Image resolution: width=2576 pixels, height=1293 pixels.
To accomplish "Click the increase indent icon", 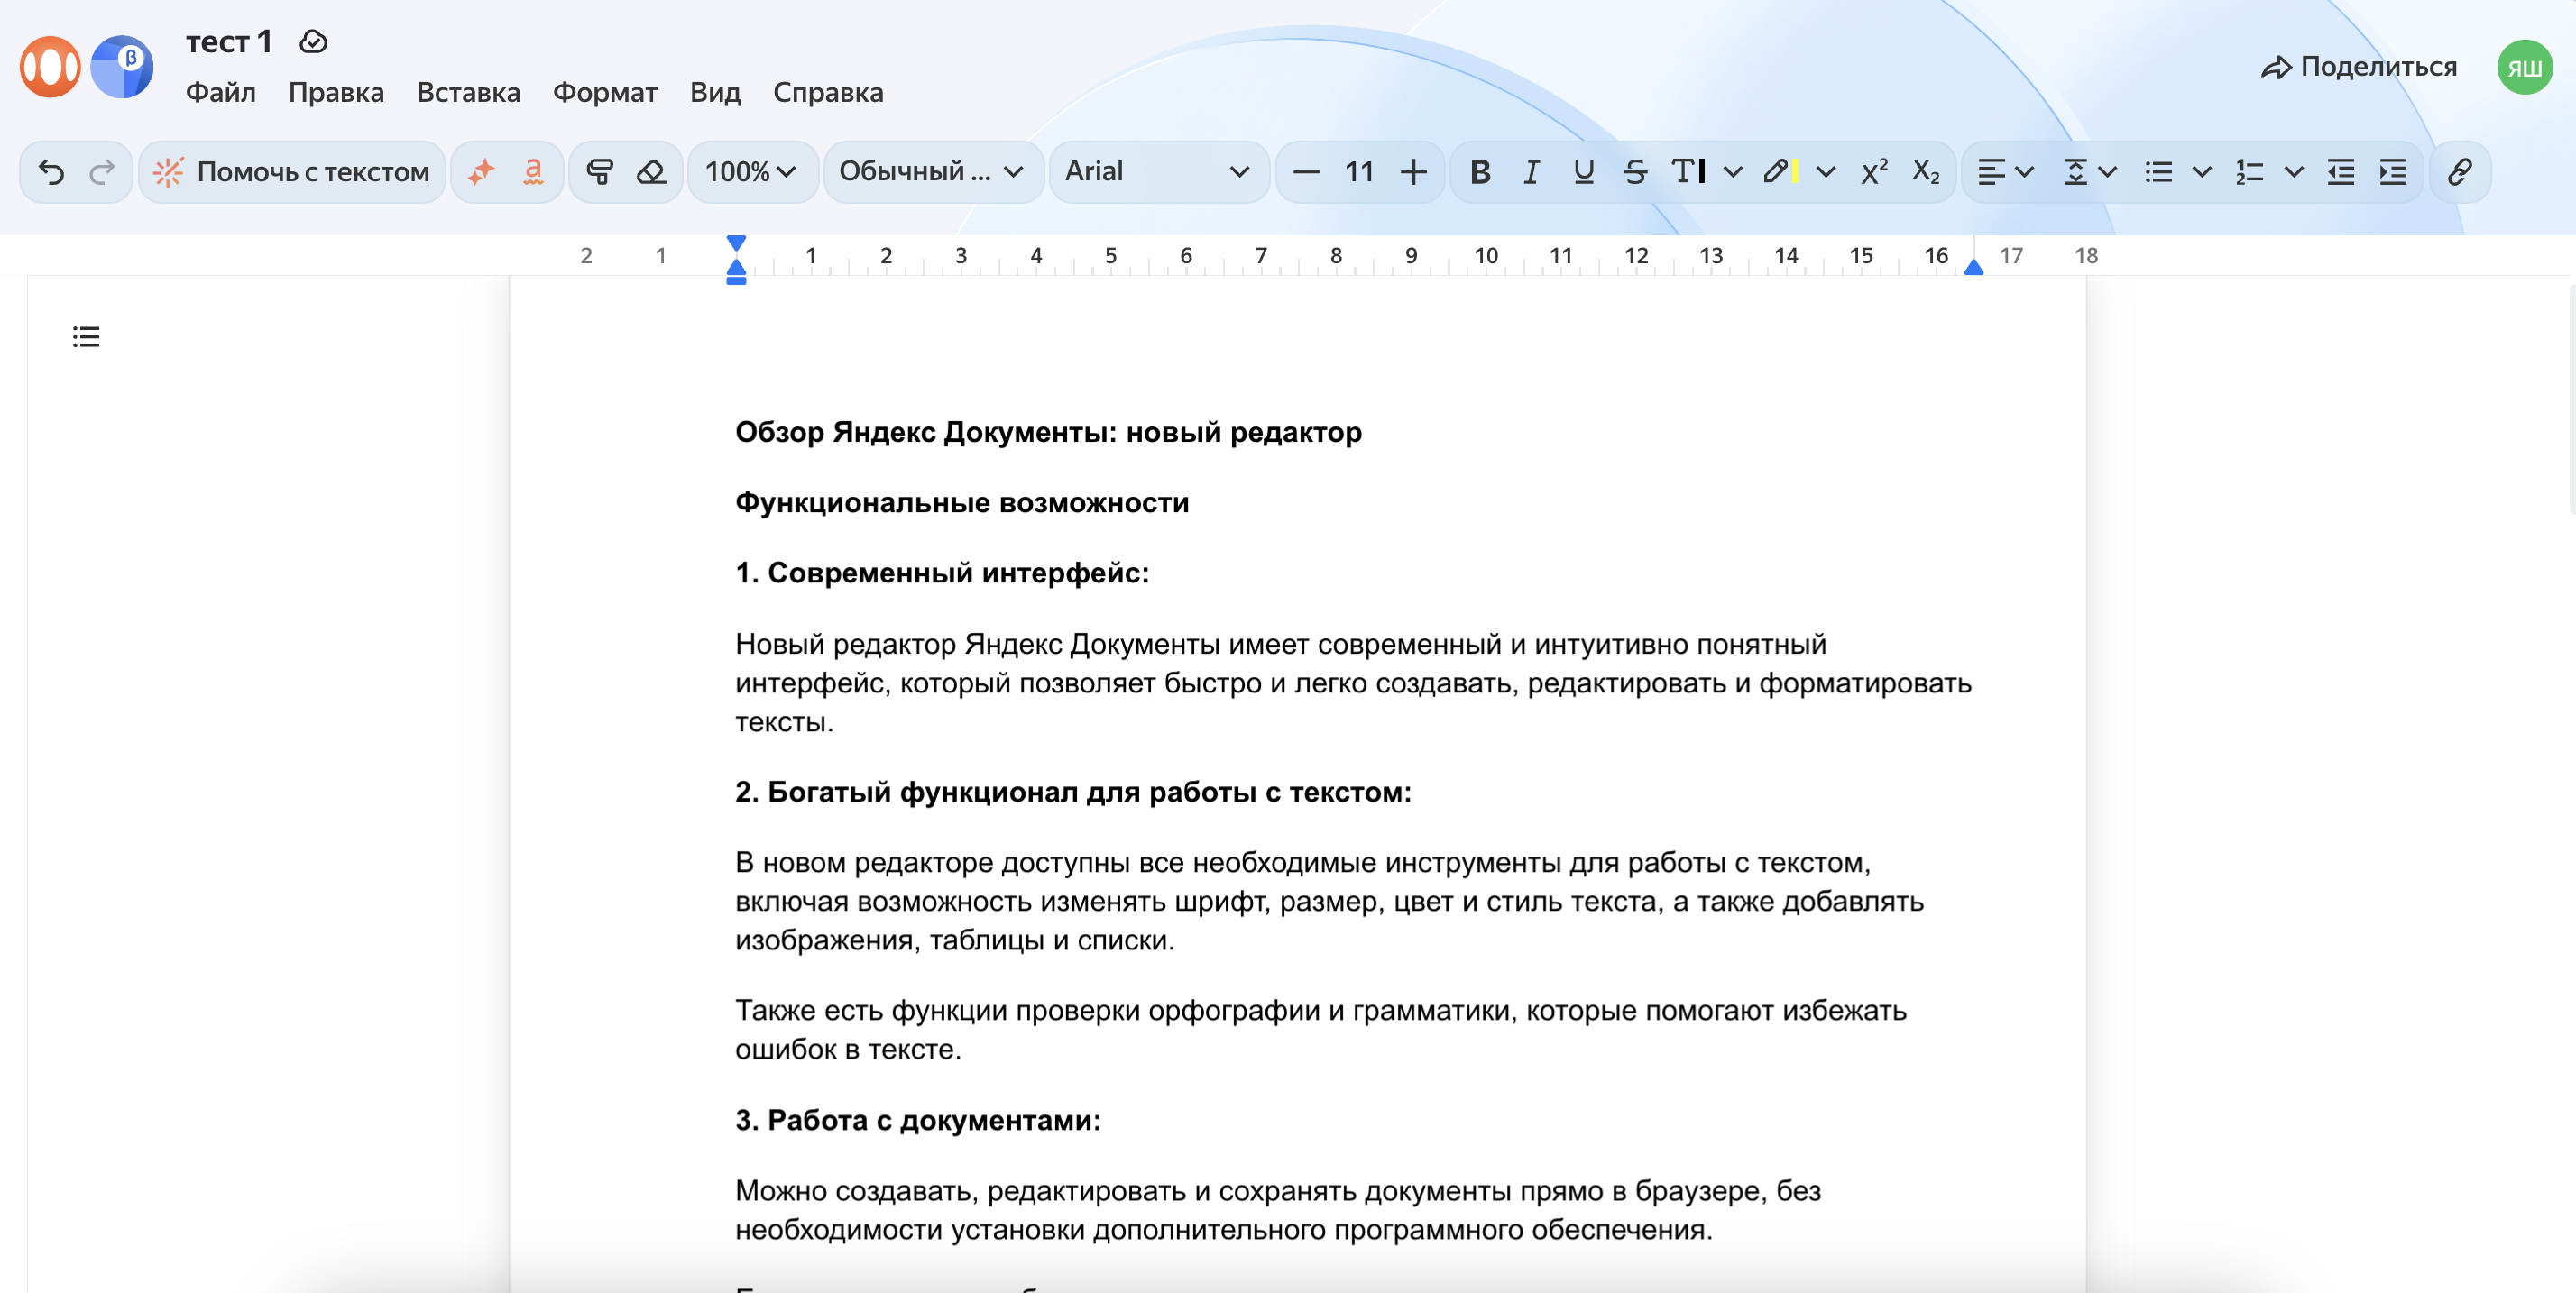I will tap(2393, 172).
